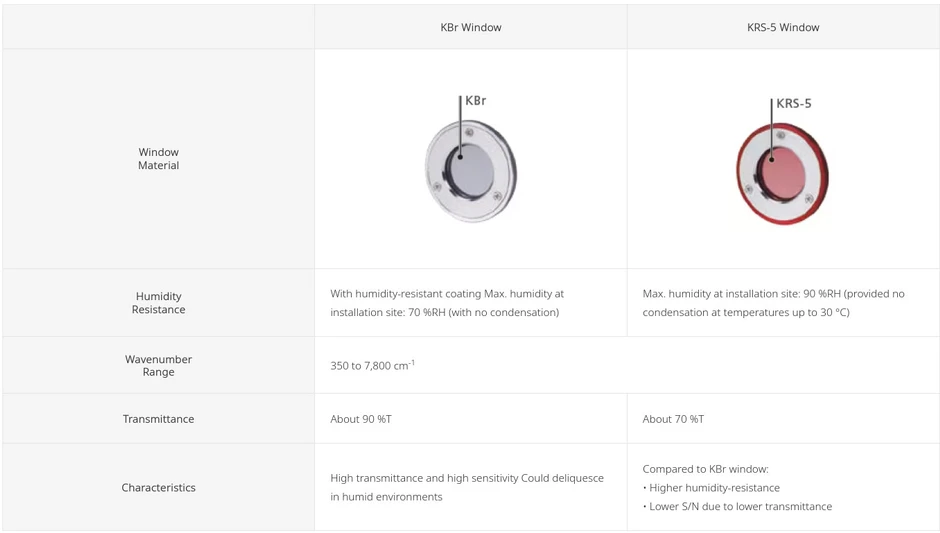Select the KBr Window column header
Screen dimensions: 940x533
click(470, 27)
